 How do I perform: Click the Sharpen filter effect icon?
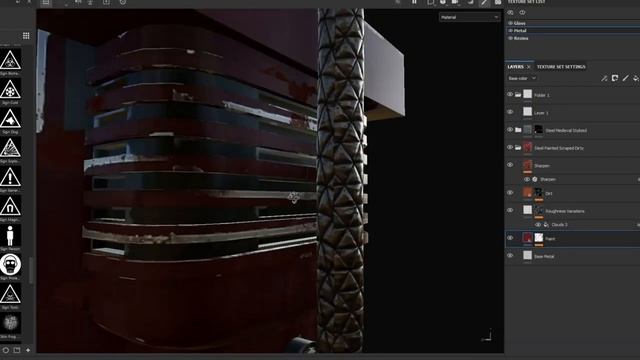[535, 179]
